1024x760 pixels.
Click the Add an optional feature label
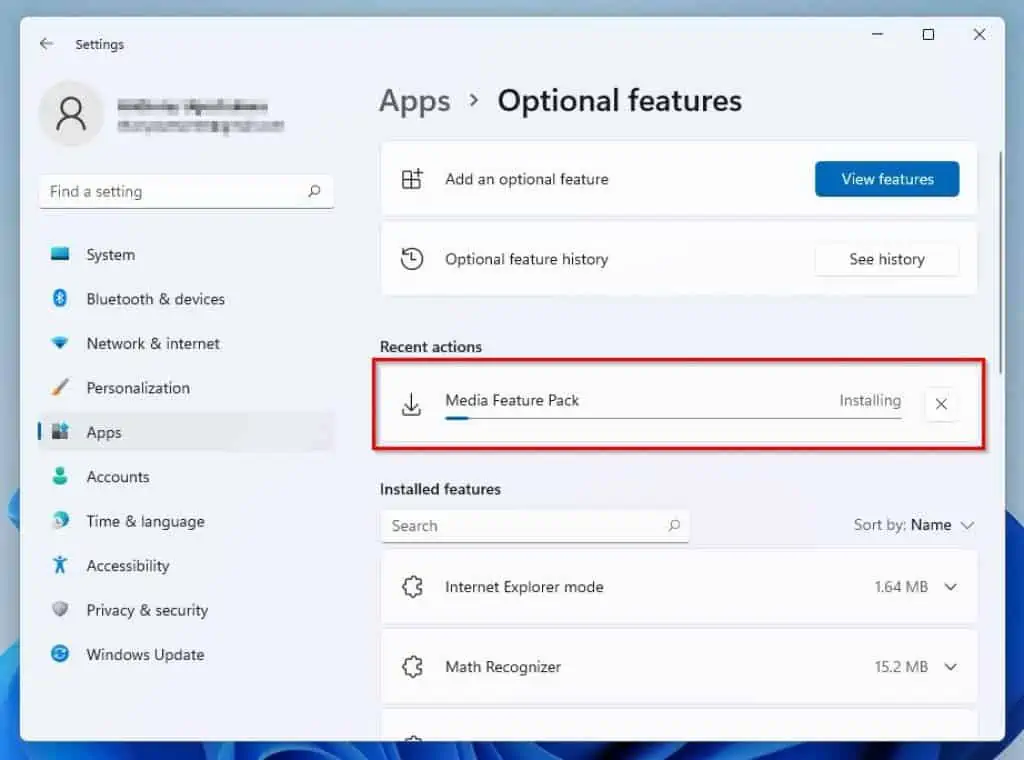526,179
